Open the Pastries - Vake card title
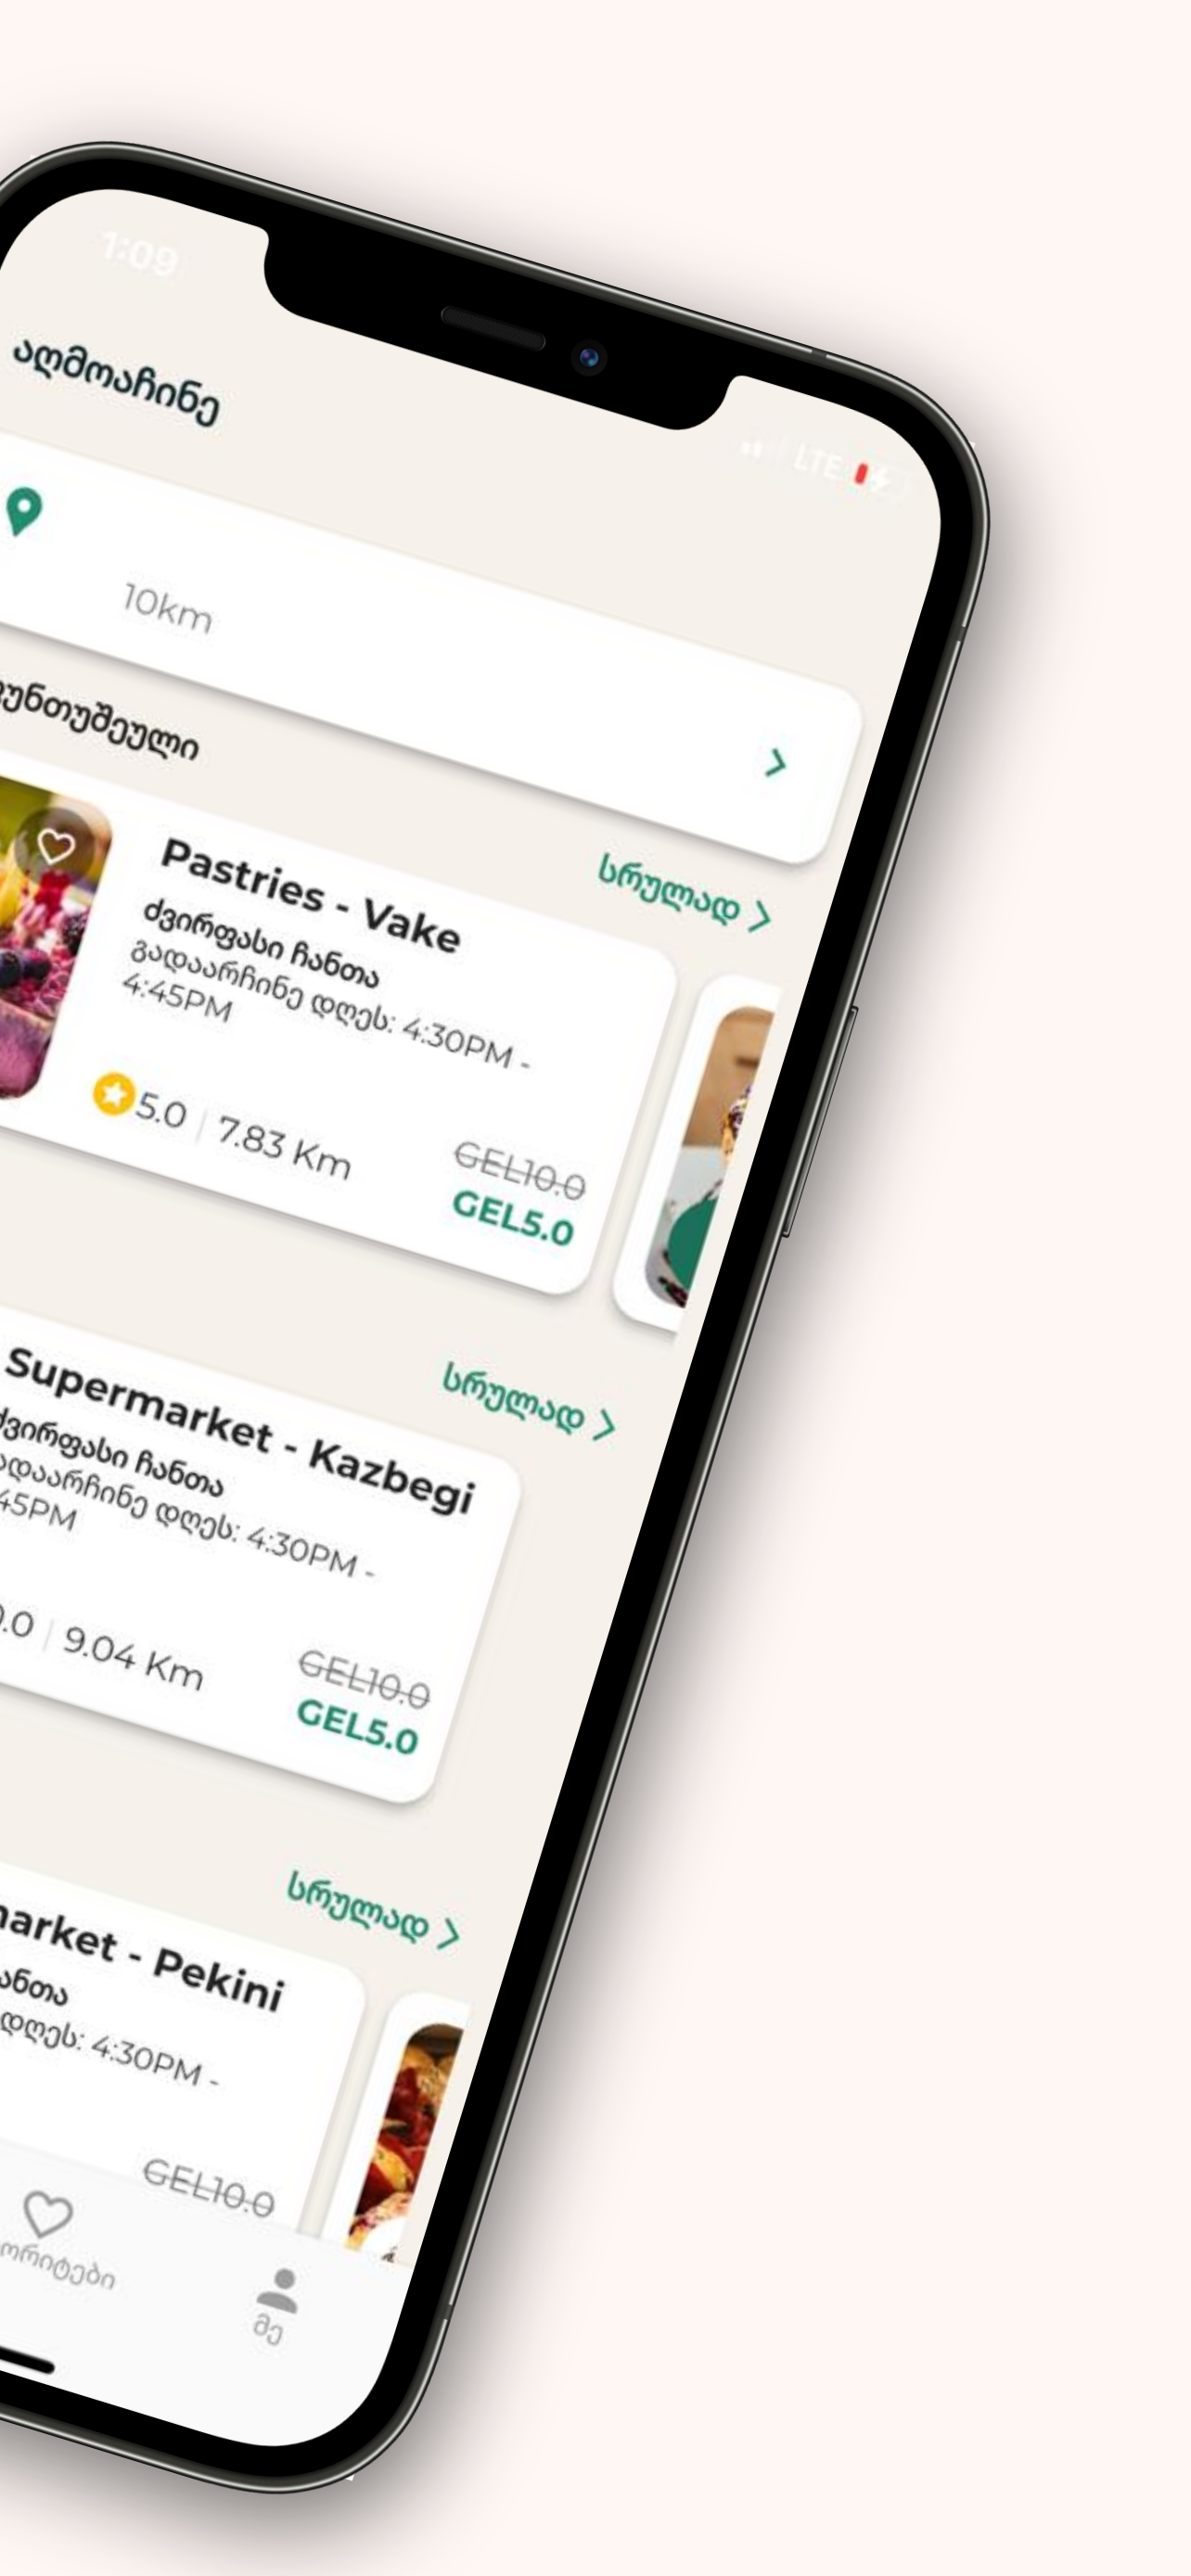 pyautogui.click(x=310, y=892)
